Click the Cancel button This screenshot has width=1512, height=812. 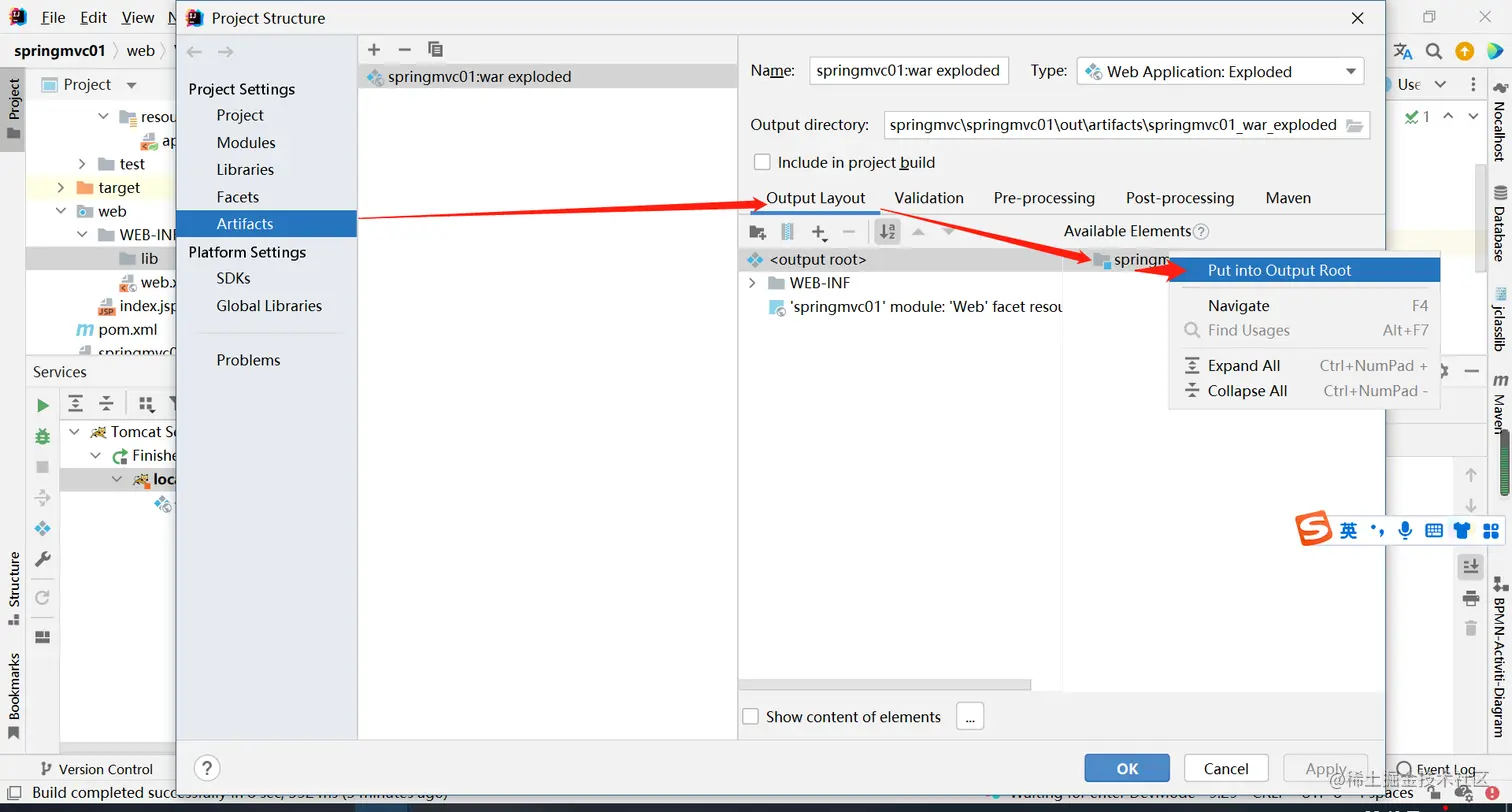point(1226,768)
